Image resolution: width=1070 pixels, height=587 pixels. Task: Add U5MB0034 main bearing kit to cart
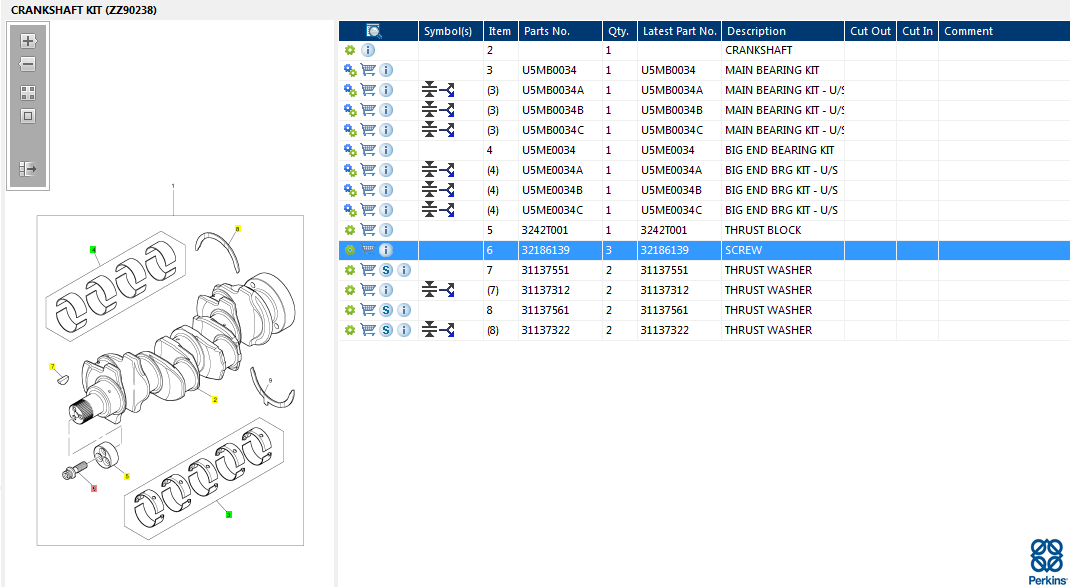(x=368, y=70)
